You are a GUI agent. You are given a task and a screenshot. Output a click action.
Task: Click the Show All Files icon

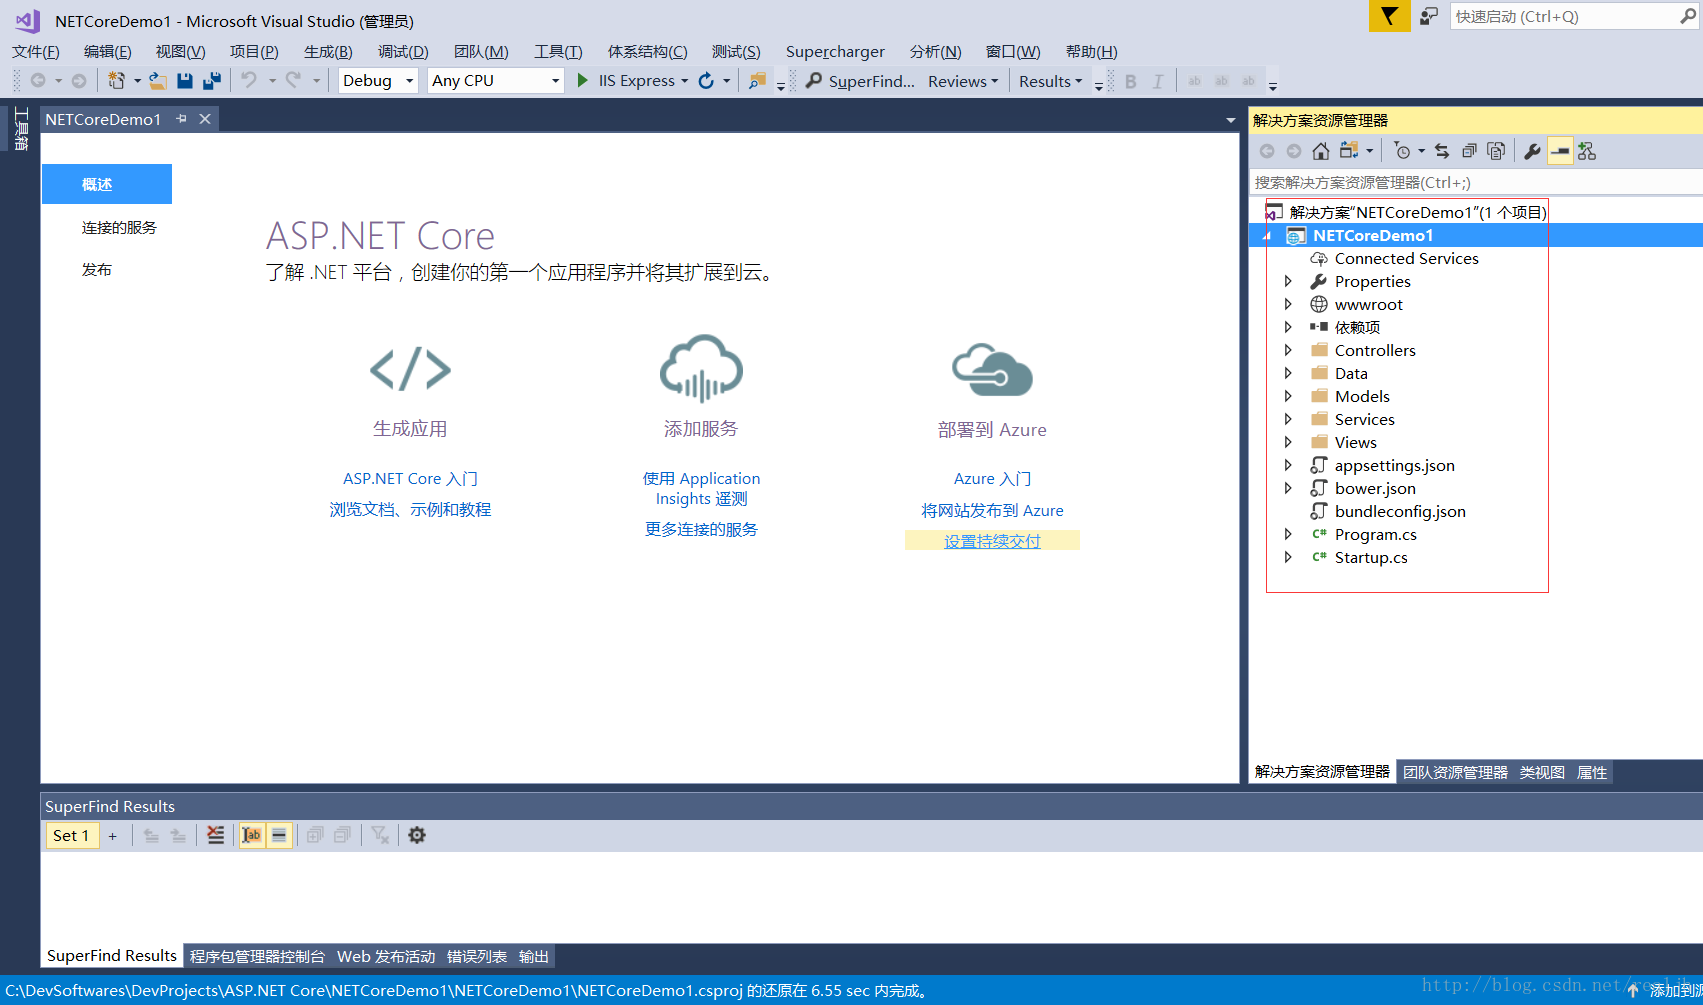tap(1496, 151)
